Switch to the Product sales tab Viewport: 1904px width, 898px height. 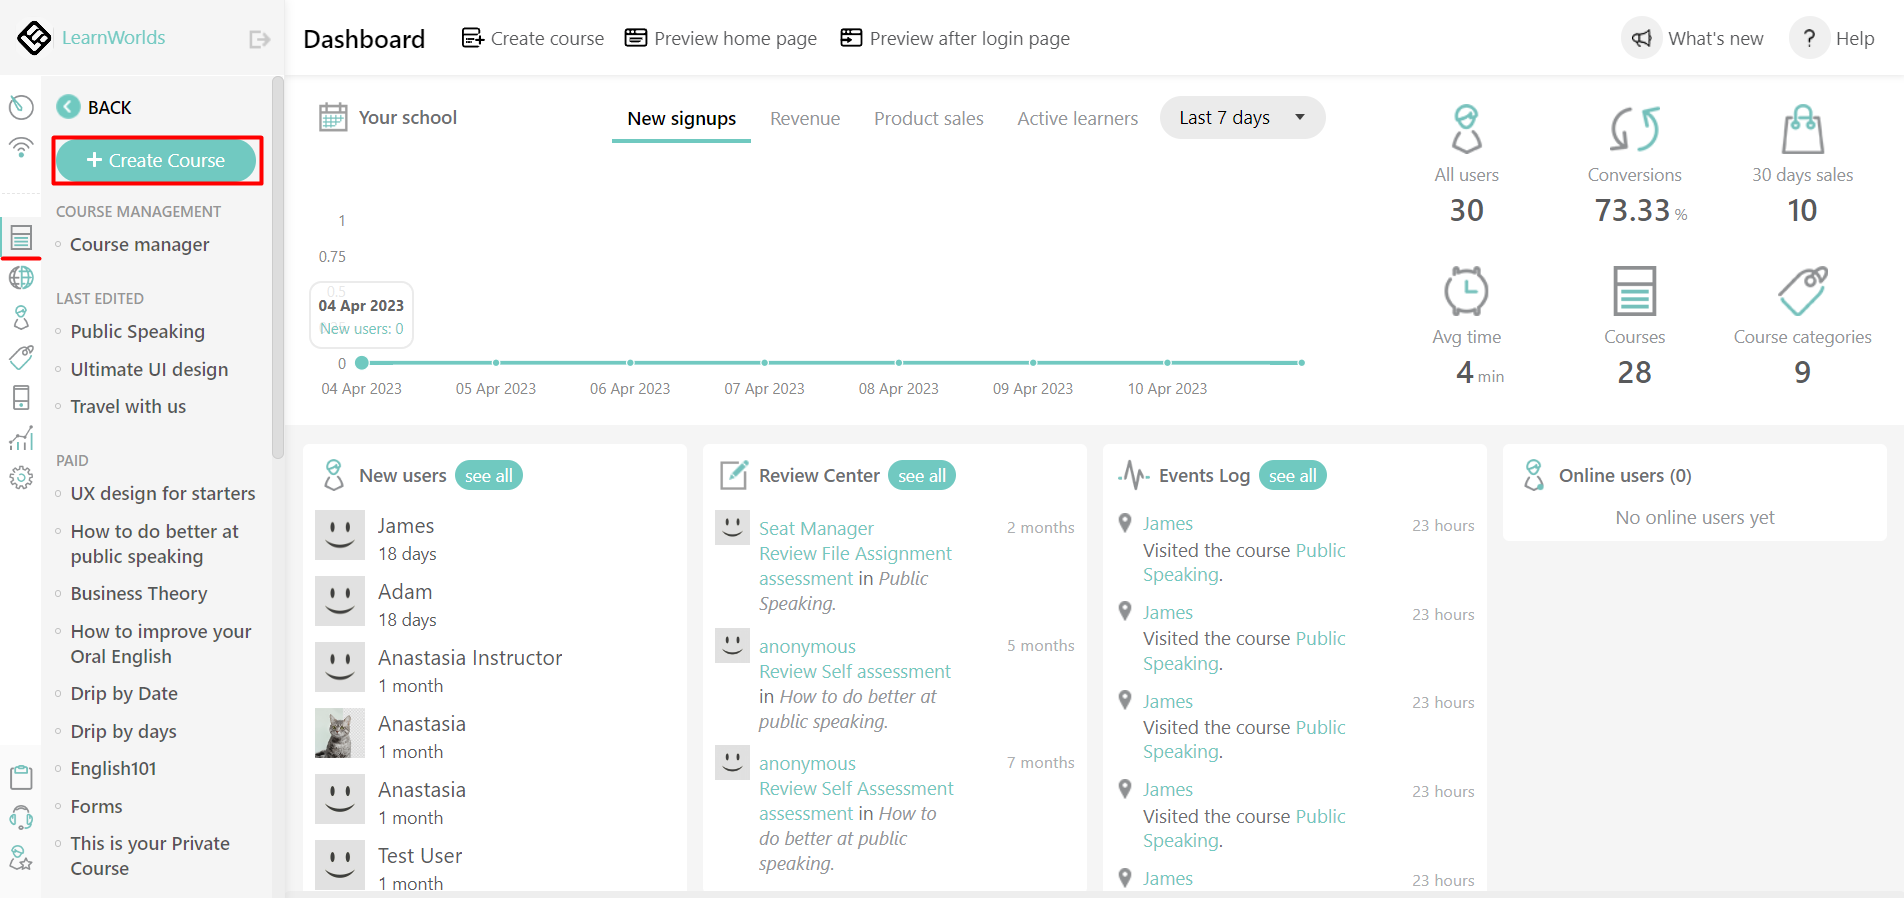click(928, 119)
